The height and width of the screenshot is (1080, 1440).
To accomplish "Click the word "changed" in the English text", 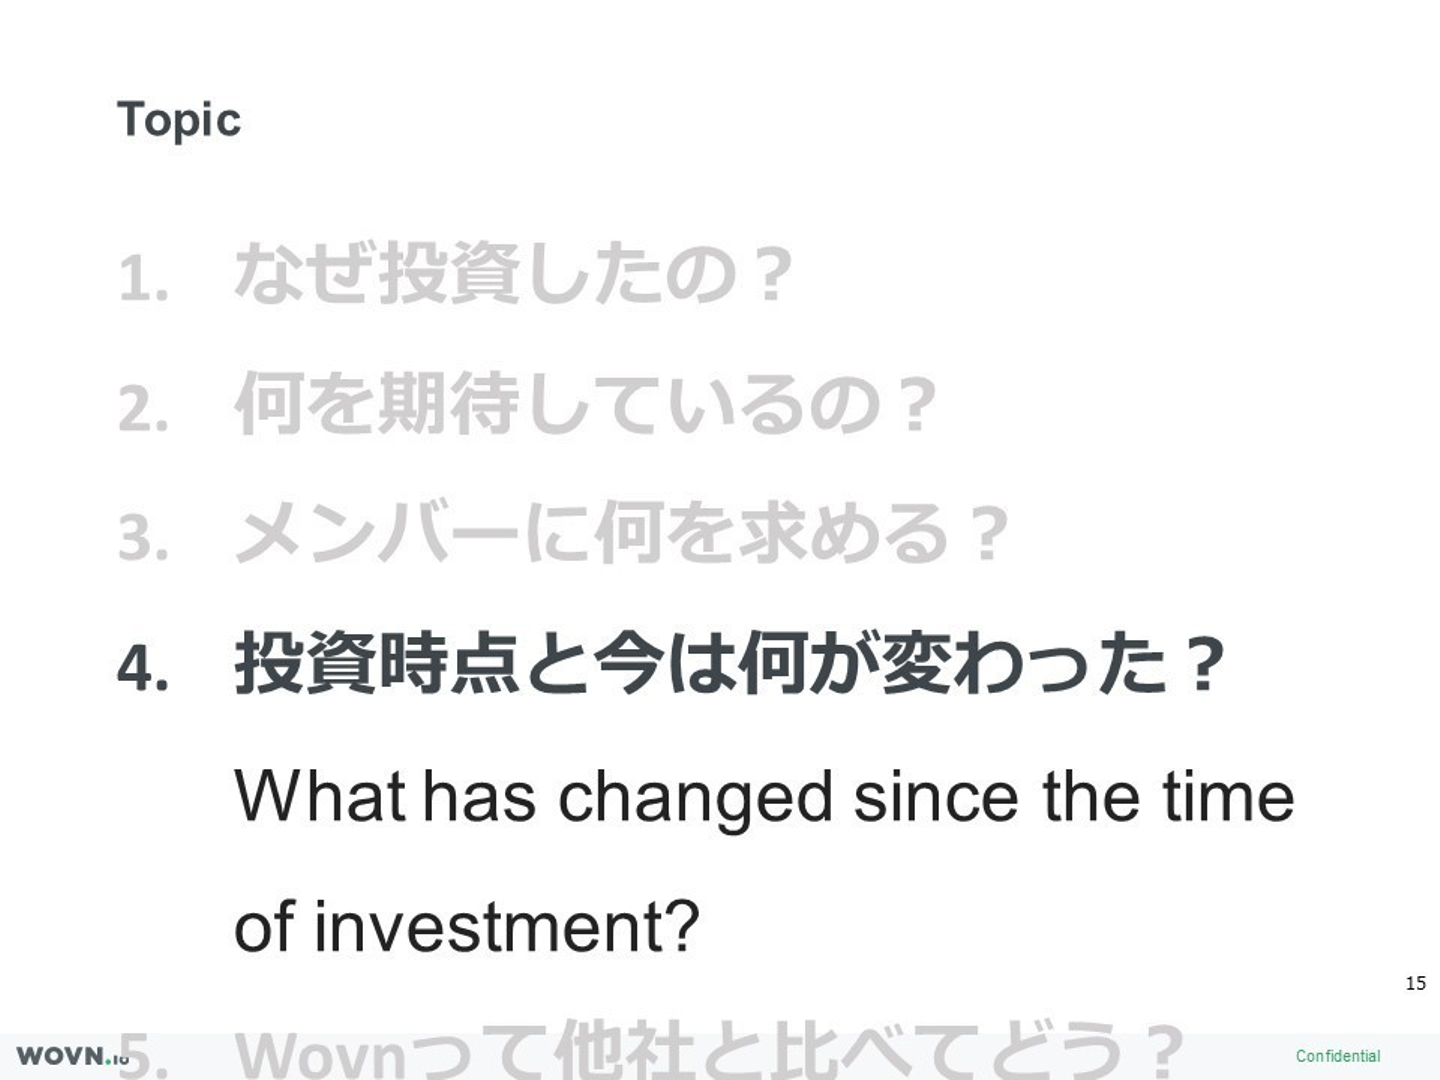I will [x=695, y=799].
